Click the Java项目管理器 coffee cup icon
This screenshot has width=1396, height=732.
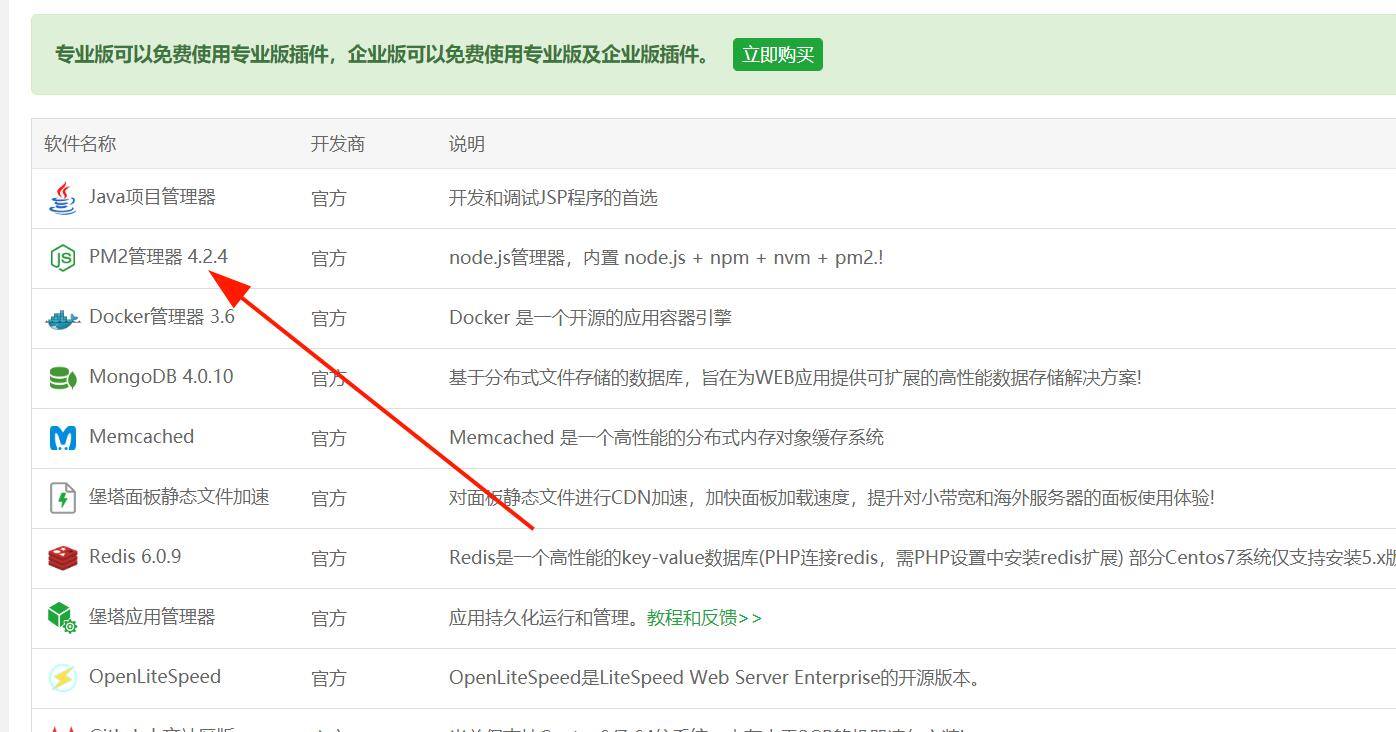pyautogui.click(x=62, y=198)
